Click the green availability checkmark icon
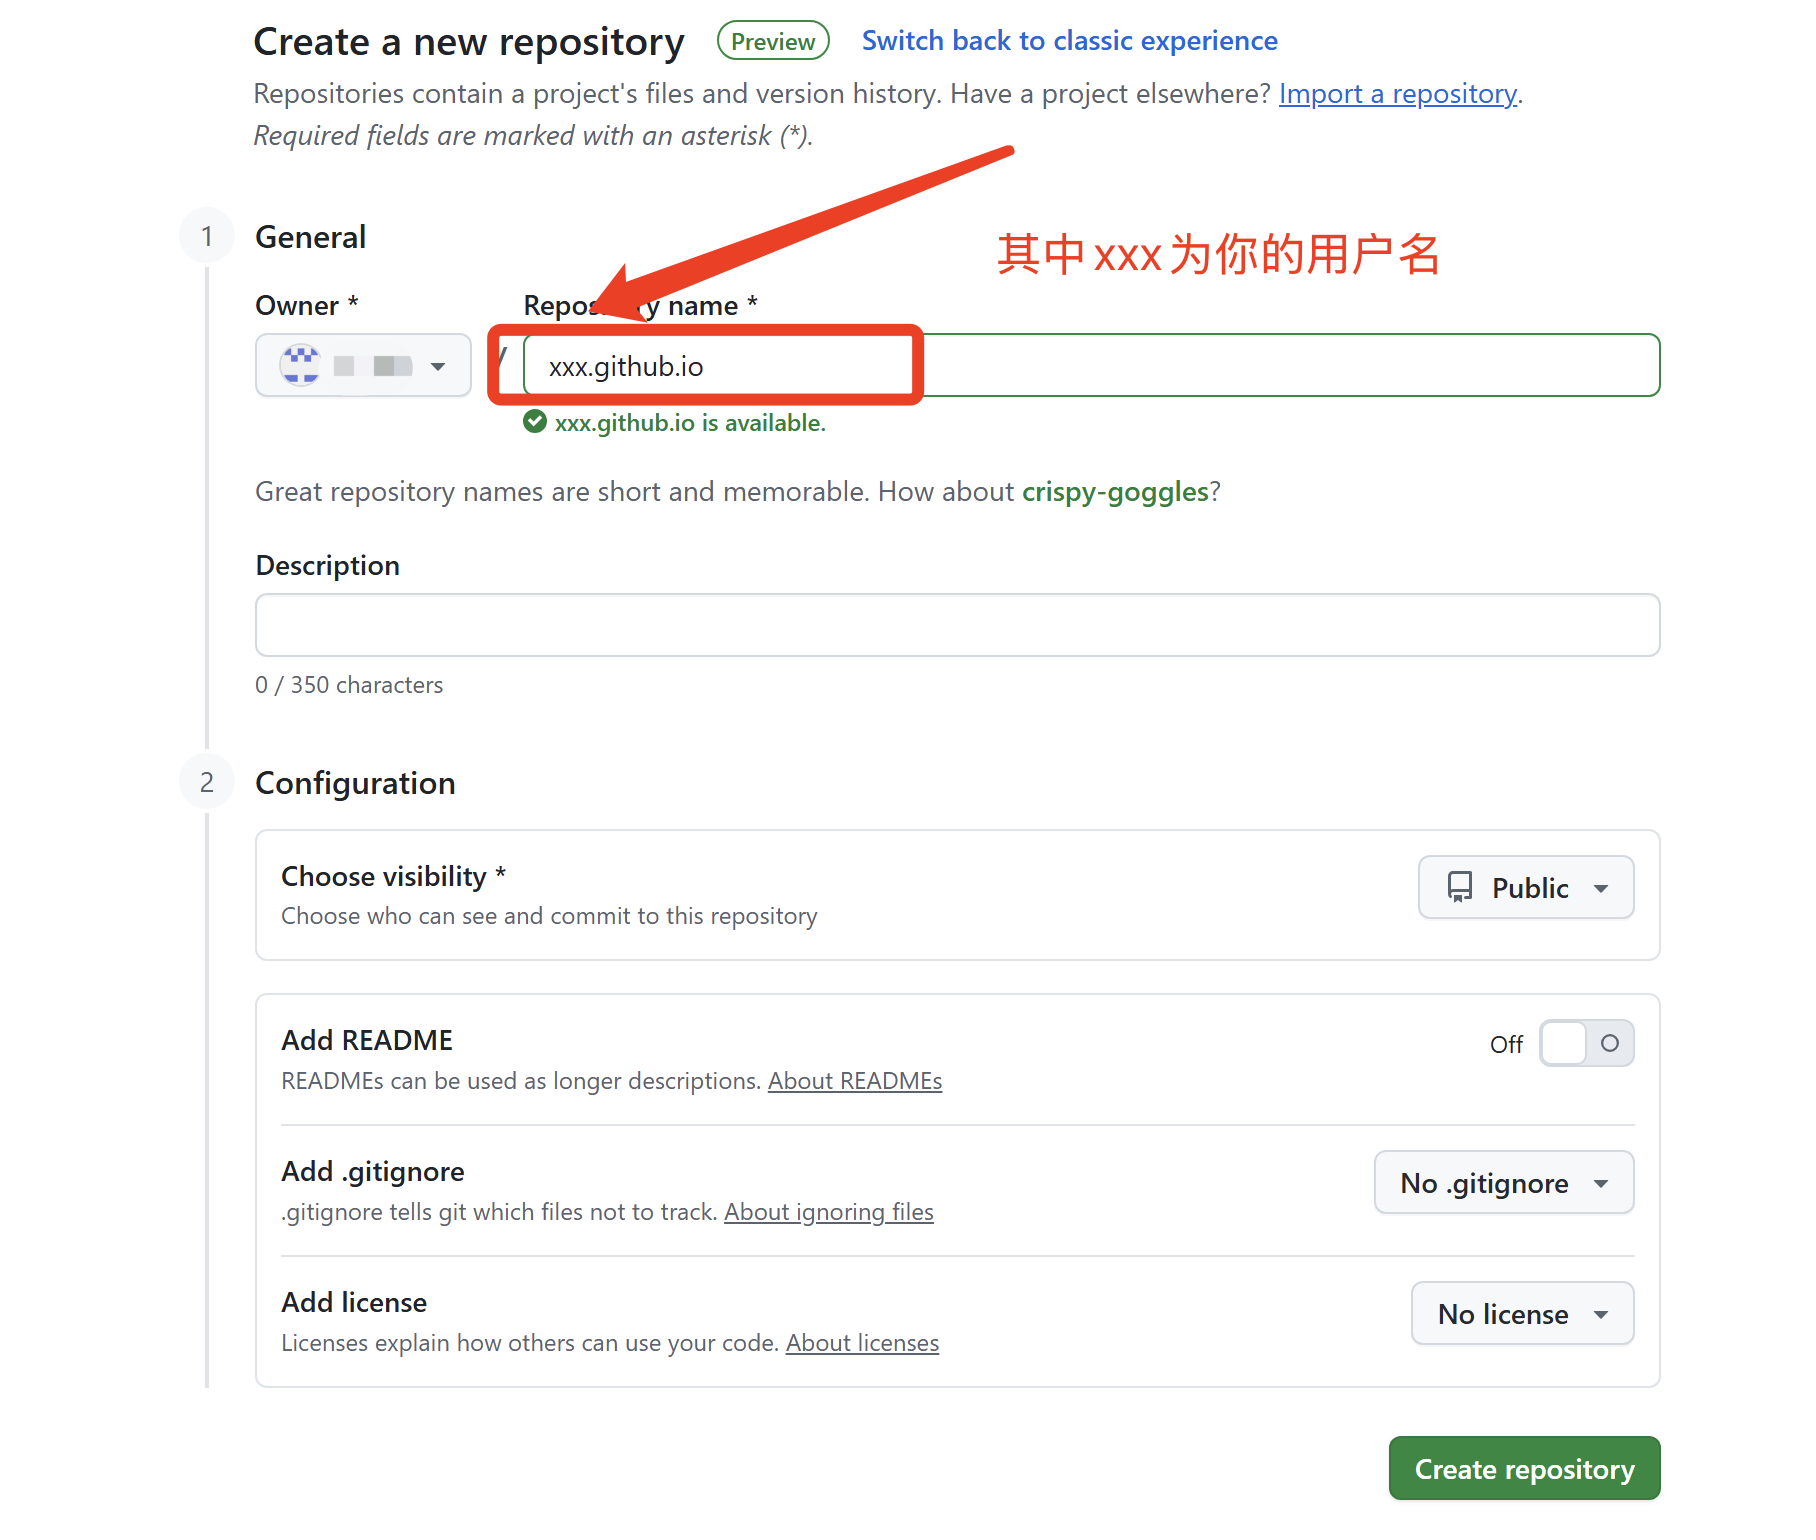The image size is (1816, 1540). tap(535, 422)
